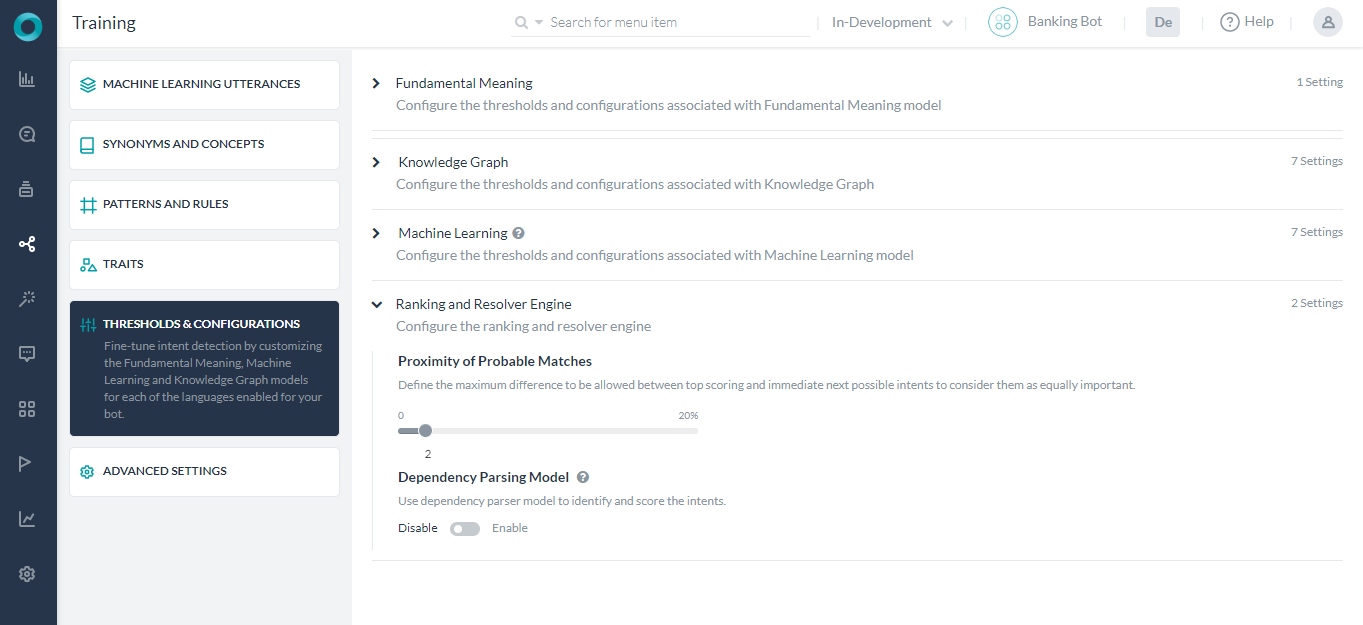The height and width of the screenshot is (625, 1363).
Task: Click the Disable label
Action: coord(418,528)
